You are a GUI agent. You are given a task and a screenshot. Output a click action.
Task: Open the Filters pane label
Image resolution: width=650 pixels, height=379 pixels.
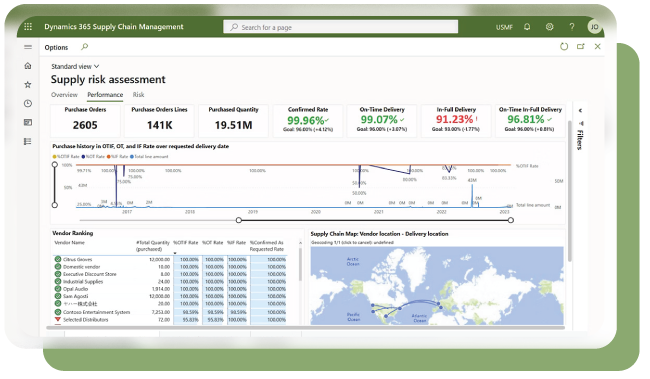tap(580, 139)
